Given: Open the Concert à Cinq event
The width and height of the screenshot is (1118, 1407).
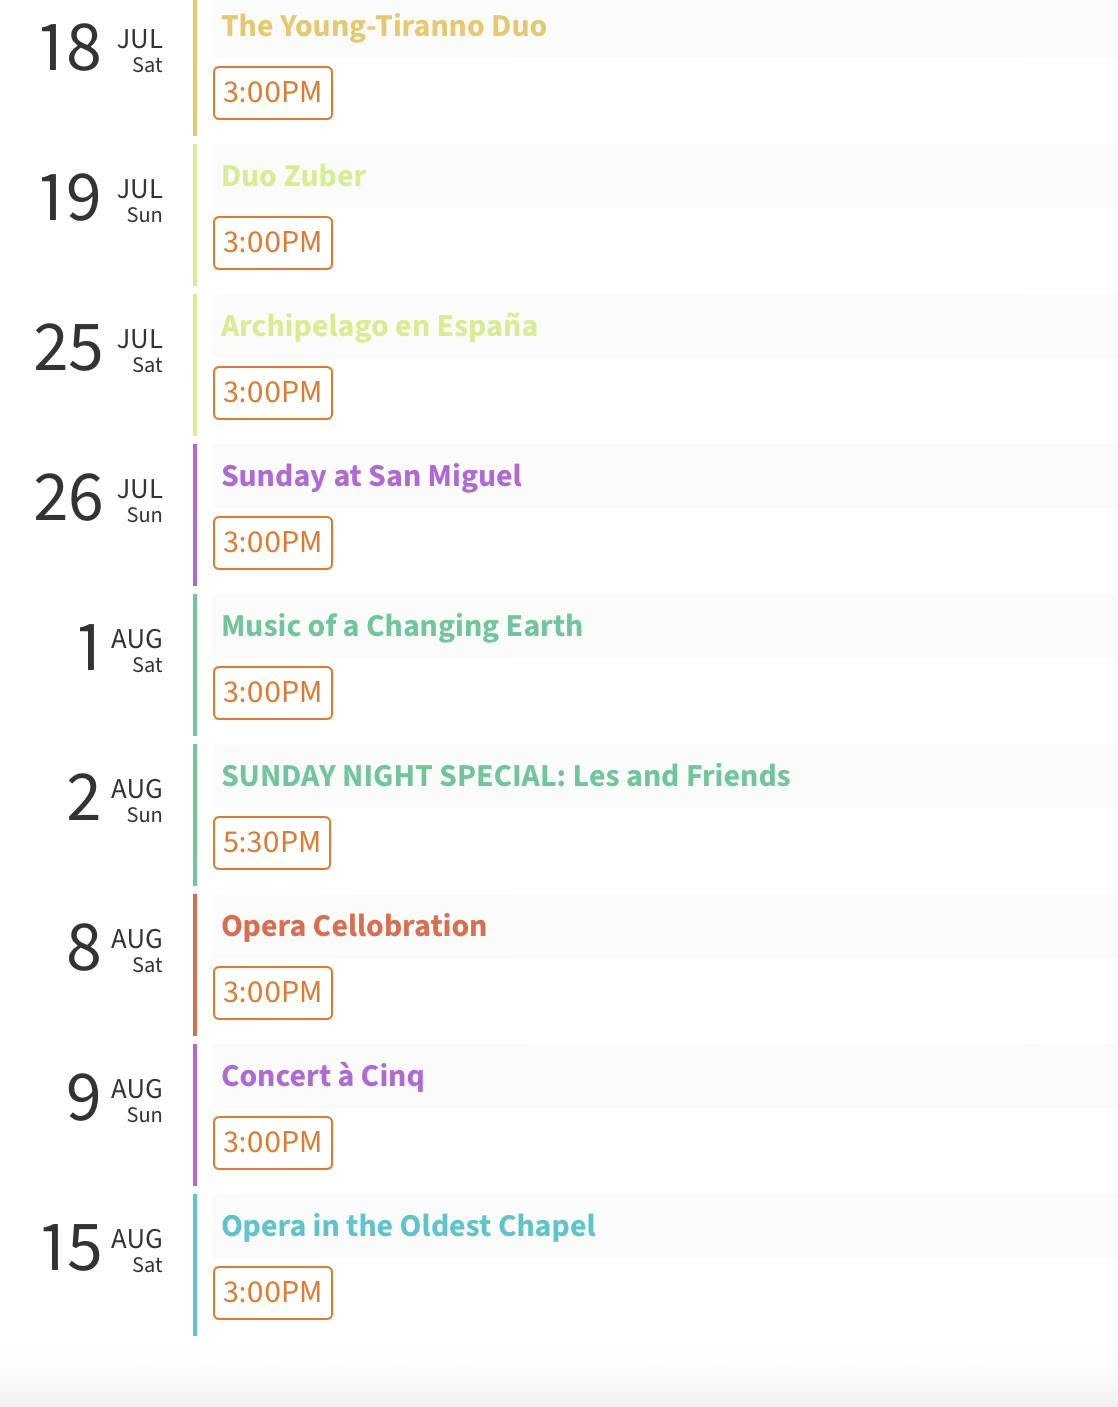Looking at the screenshot, I should click(x=323, y=1076).
